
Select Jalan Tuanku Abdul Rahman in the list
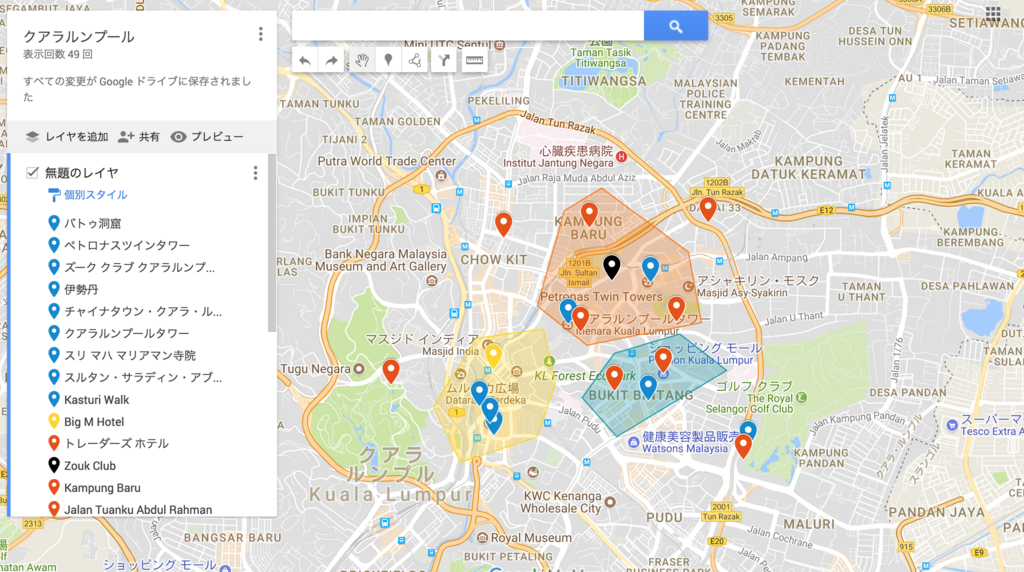coord(140,509)
